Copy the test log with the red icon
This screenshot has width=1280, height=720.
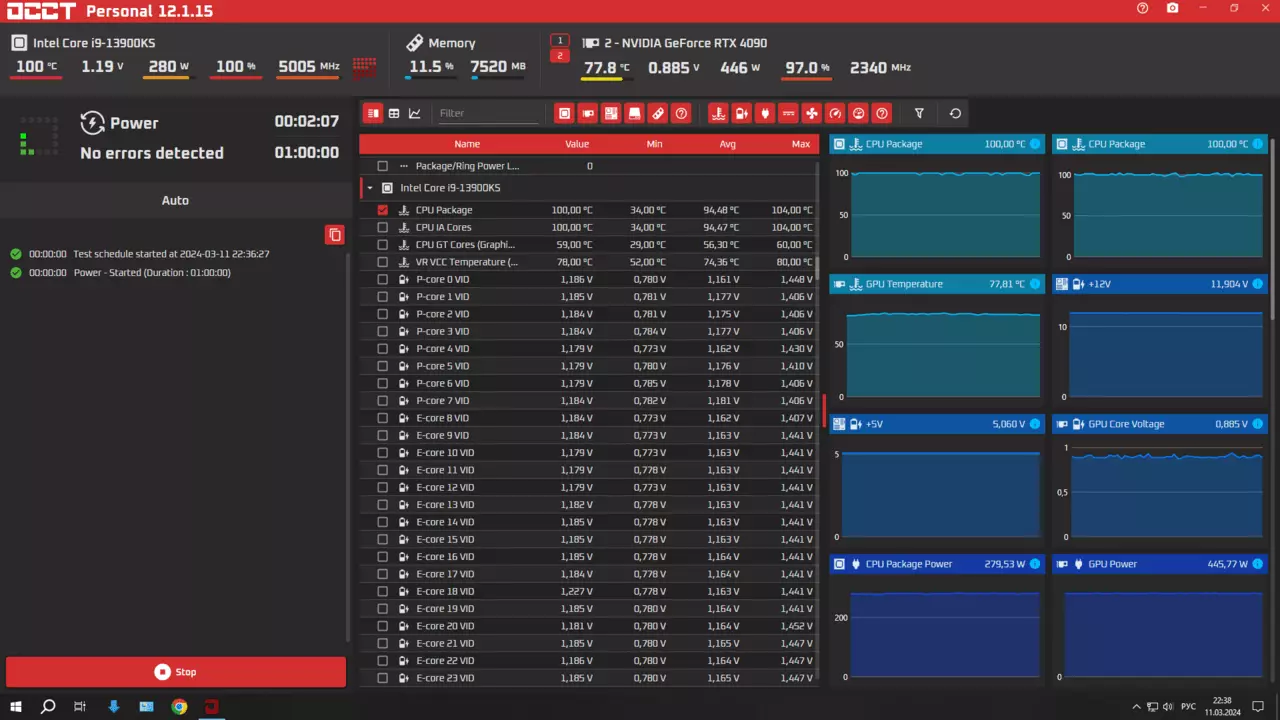[335, 235]
